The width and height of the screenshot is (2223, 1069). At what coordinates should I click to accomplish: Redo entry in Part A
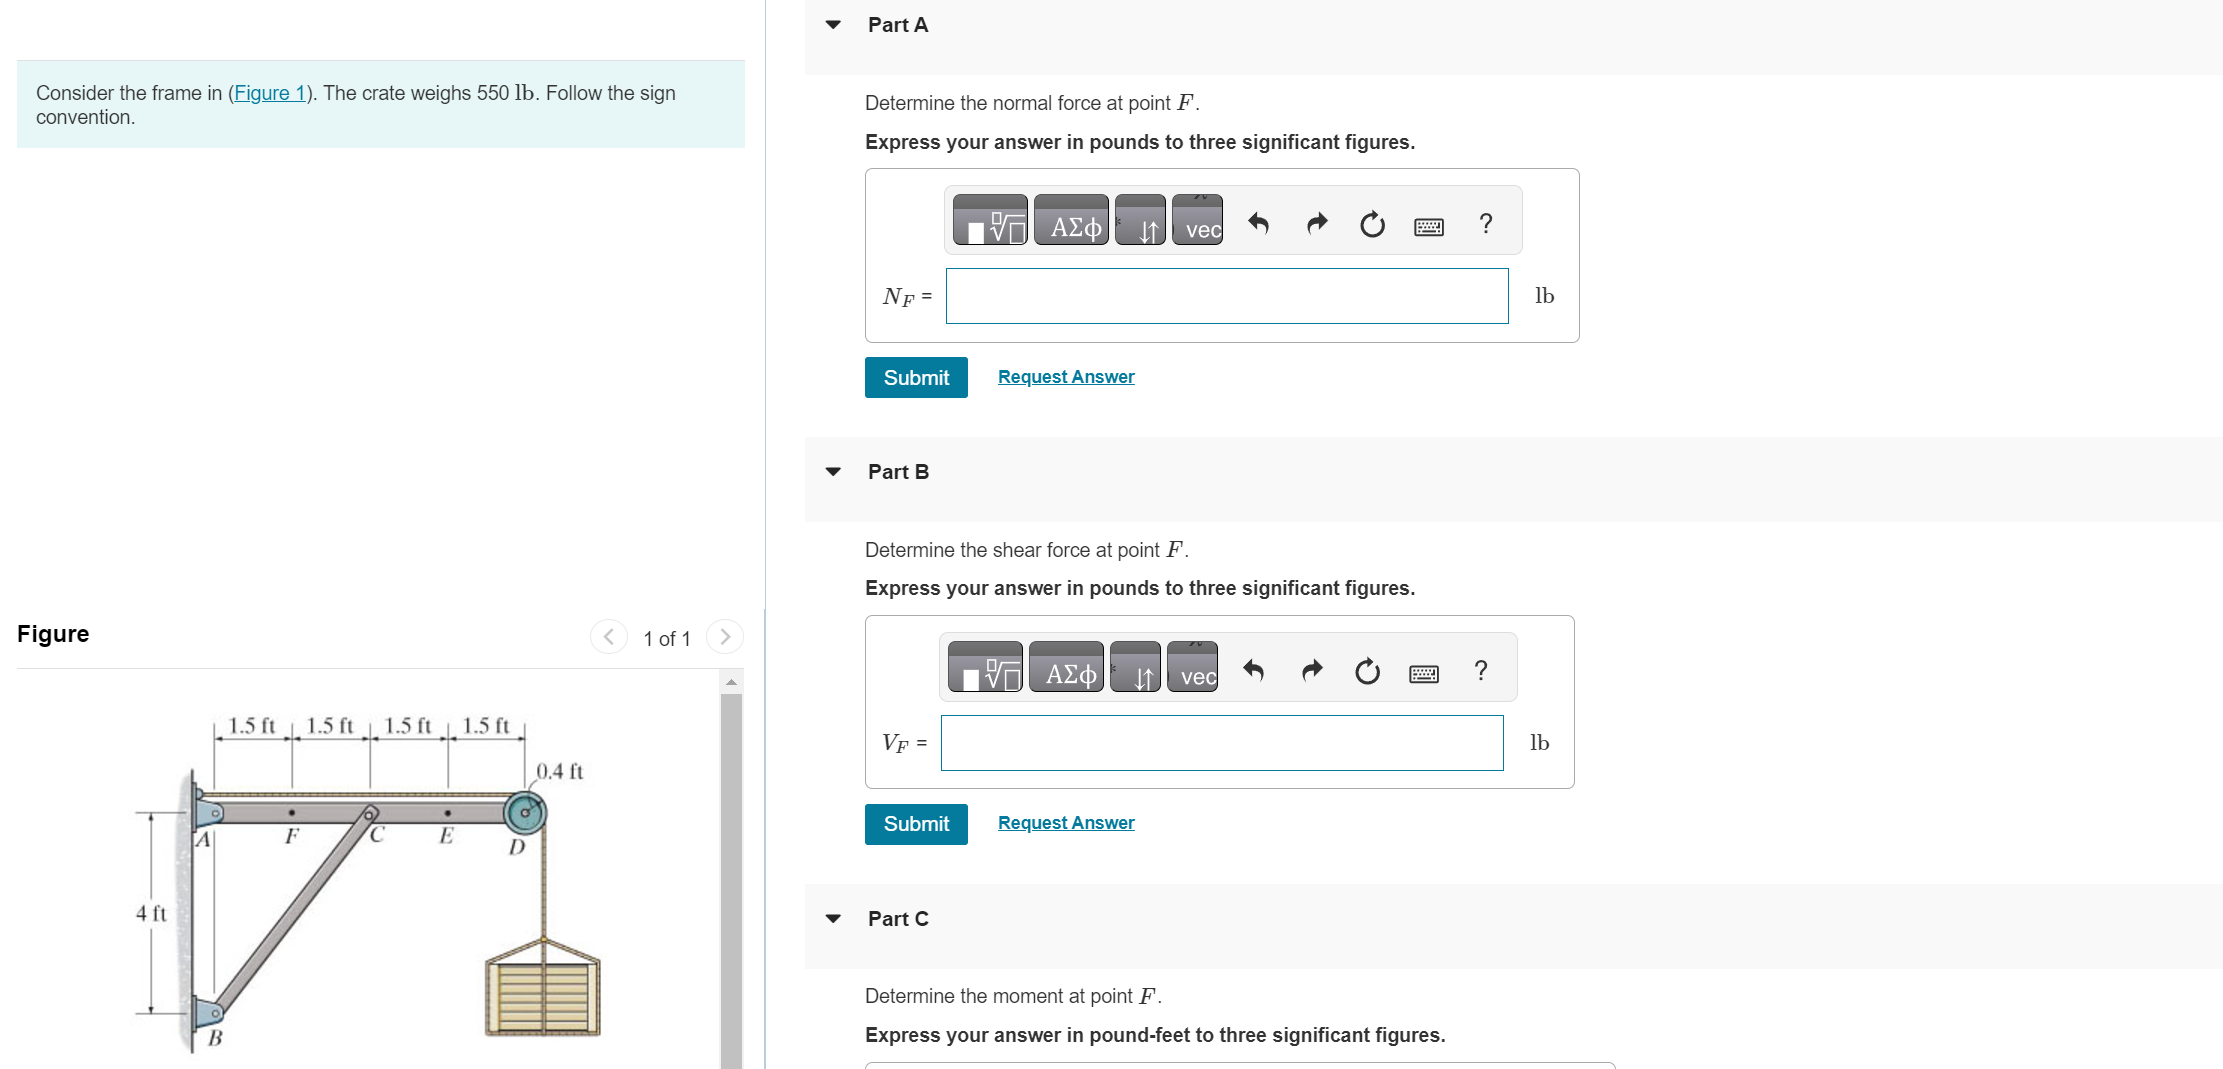1317,223
